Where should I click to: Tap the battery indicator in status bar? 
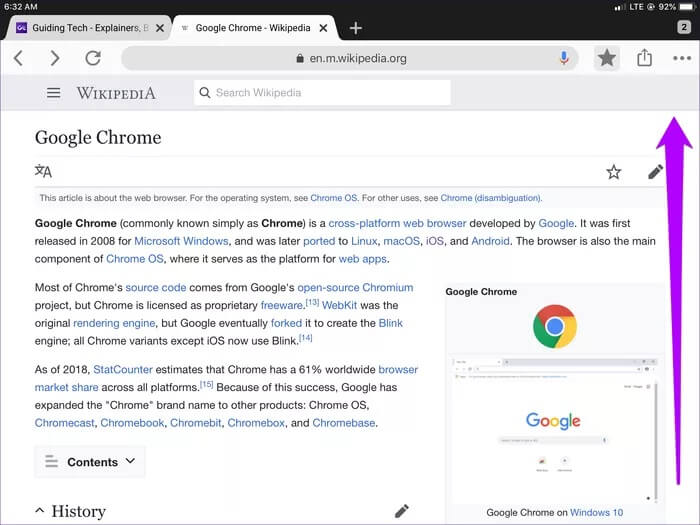pos(687,7)
